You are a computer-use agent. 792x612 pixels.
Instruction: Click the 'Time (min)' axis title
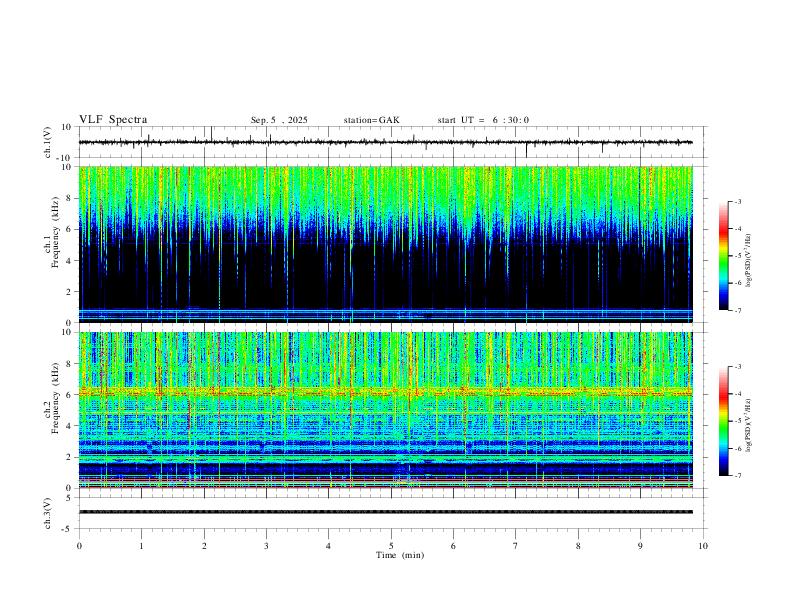coord(400,555)
